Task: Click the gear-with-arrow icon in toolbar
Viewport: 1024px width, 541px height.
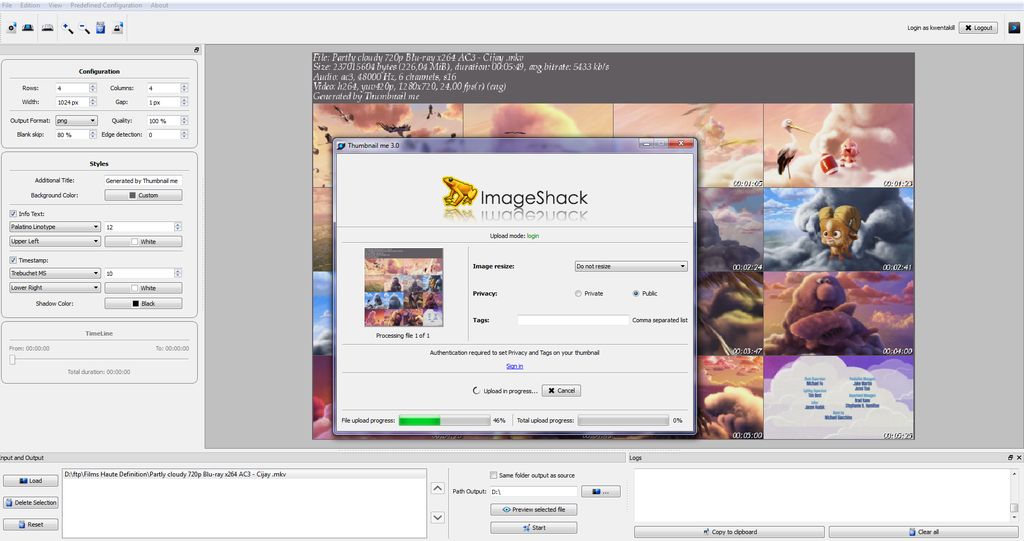Action: tap(11, 28)
